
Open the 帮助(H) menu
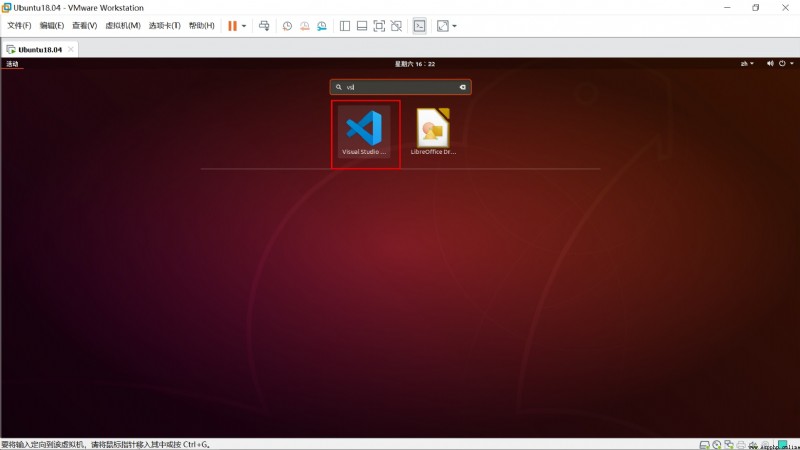(x=202, y=26)
